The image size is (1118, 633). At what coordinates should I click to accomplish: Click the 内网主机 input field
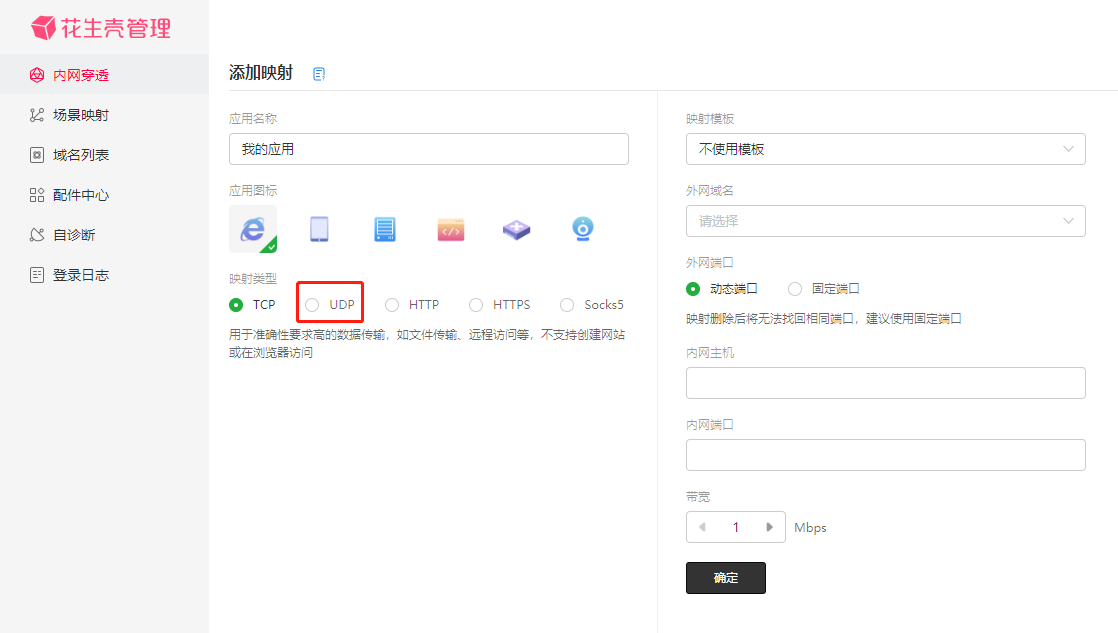[886, 383]
